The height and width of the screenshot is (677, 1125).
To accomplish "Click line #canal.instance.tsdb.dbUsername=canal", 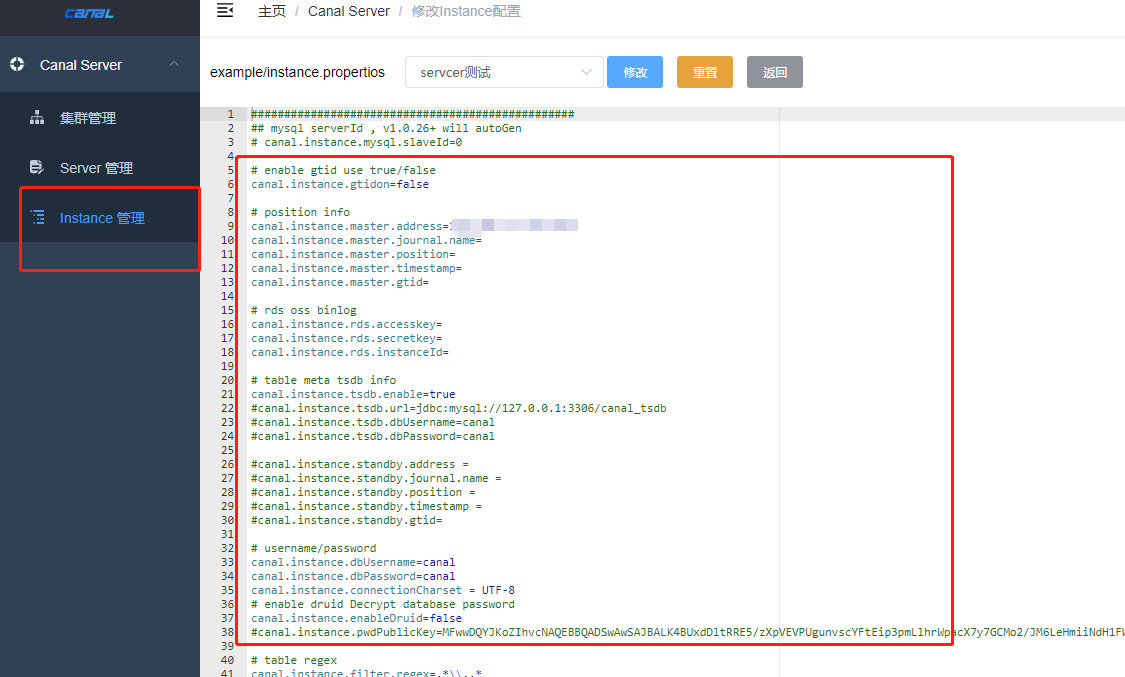I will 373,422.
